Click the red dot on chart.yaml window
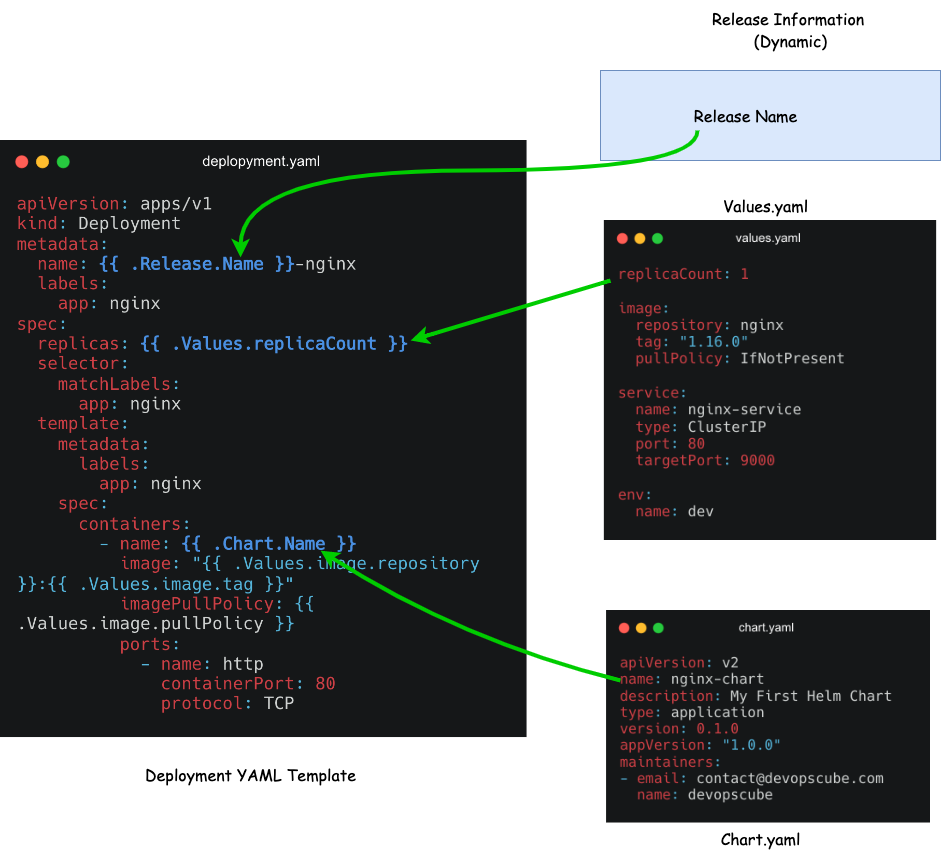The width and height of the screenshot is (941, 854). 622,627
